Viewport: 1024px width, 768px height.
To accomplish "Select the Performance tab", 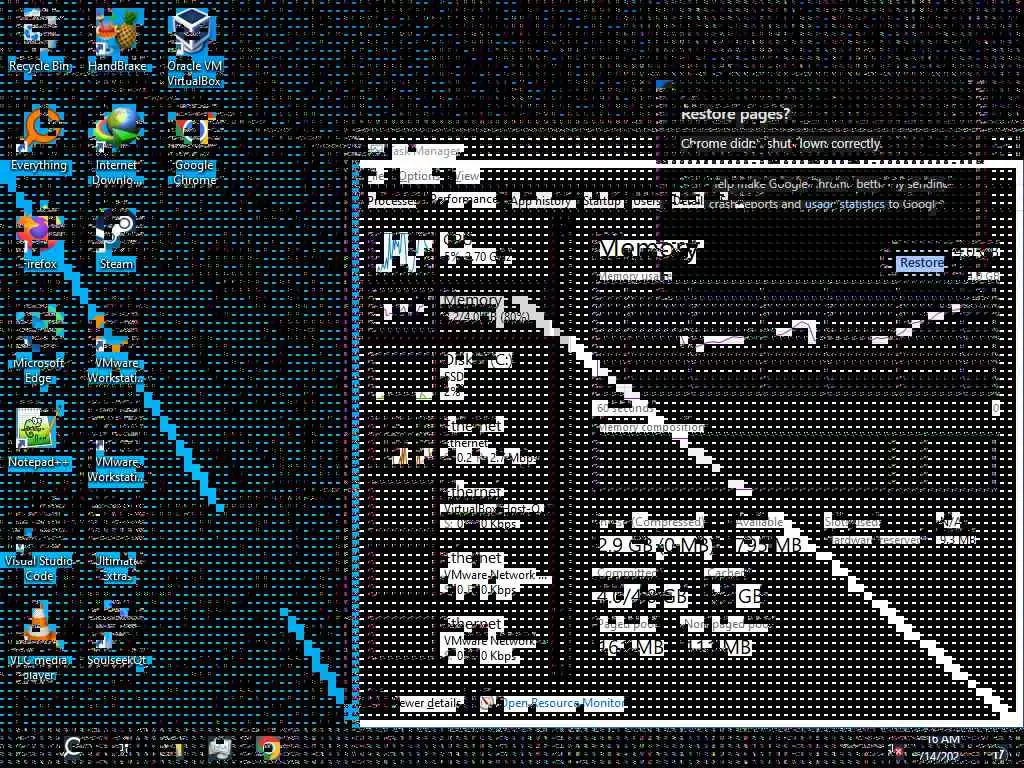I will (463, 200).
